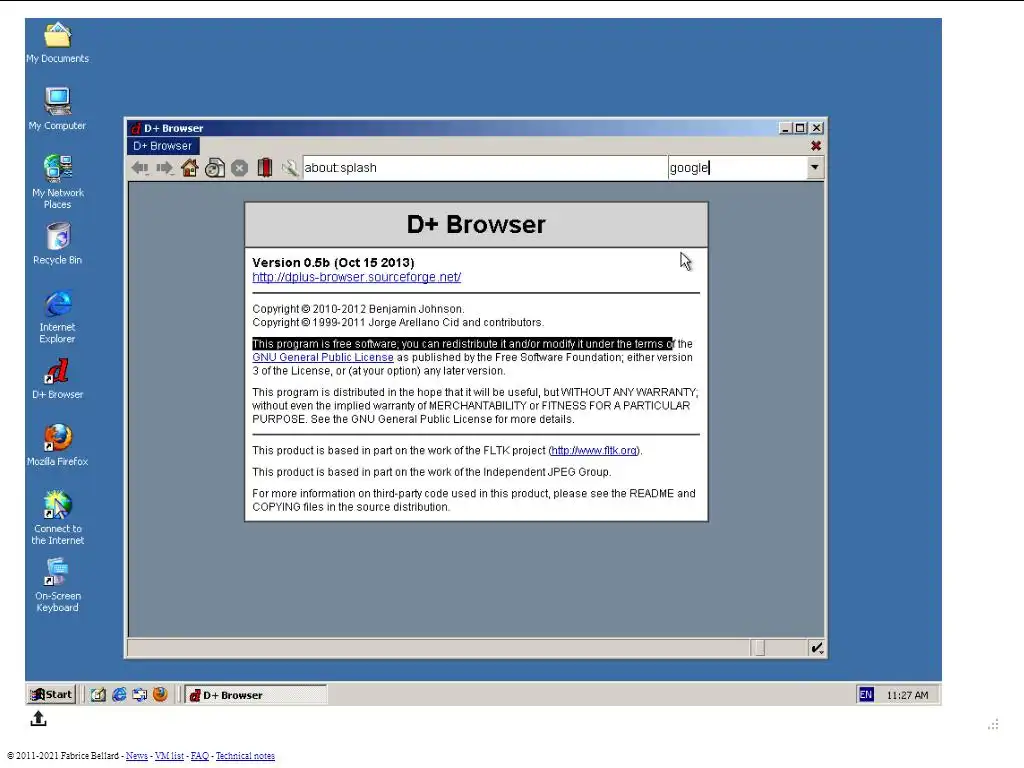This screenshot has width=1024, height=768.
Task: Open the Start menu
Action: point(52,694)
